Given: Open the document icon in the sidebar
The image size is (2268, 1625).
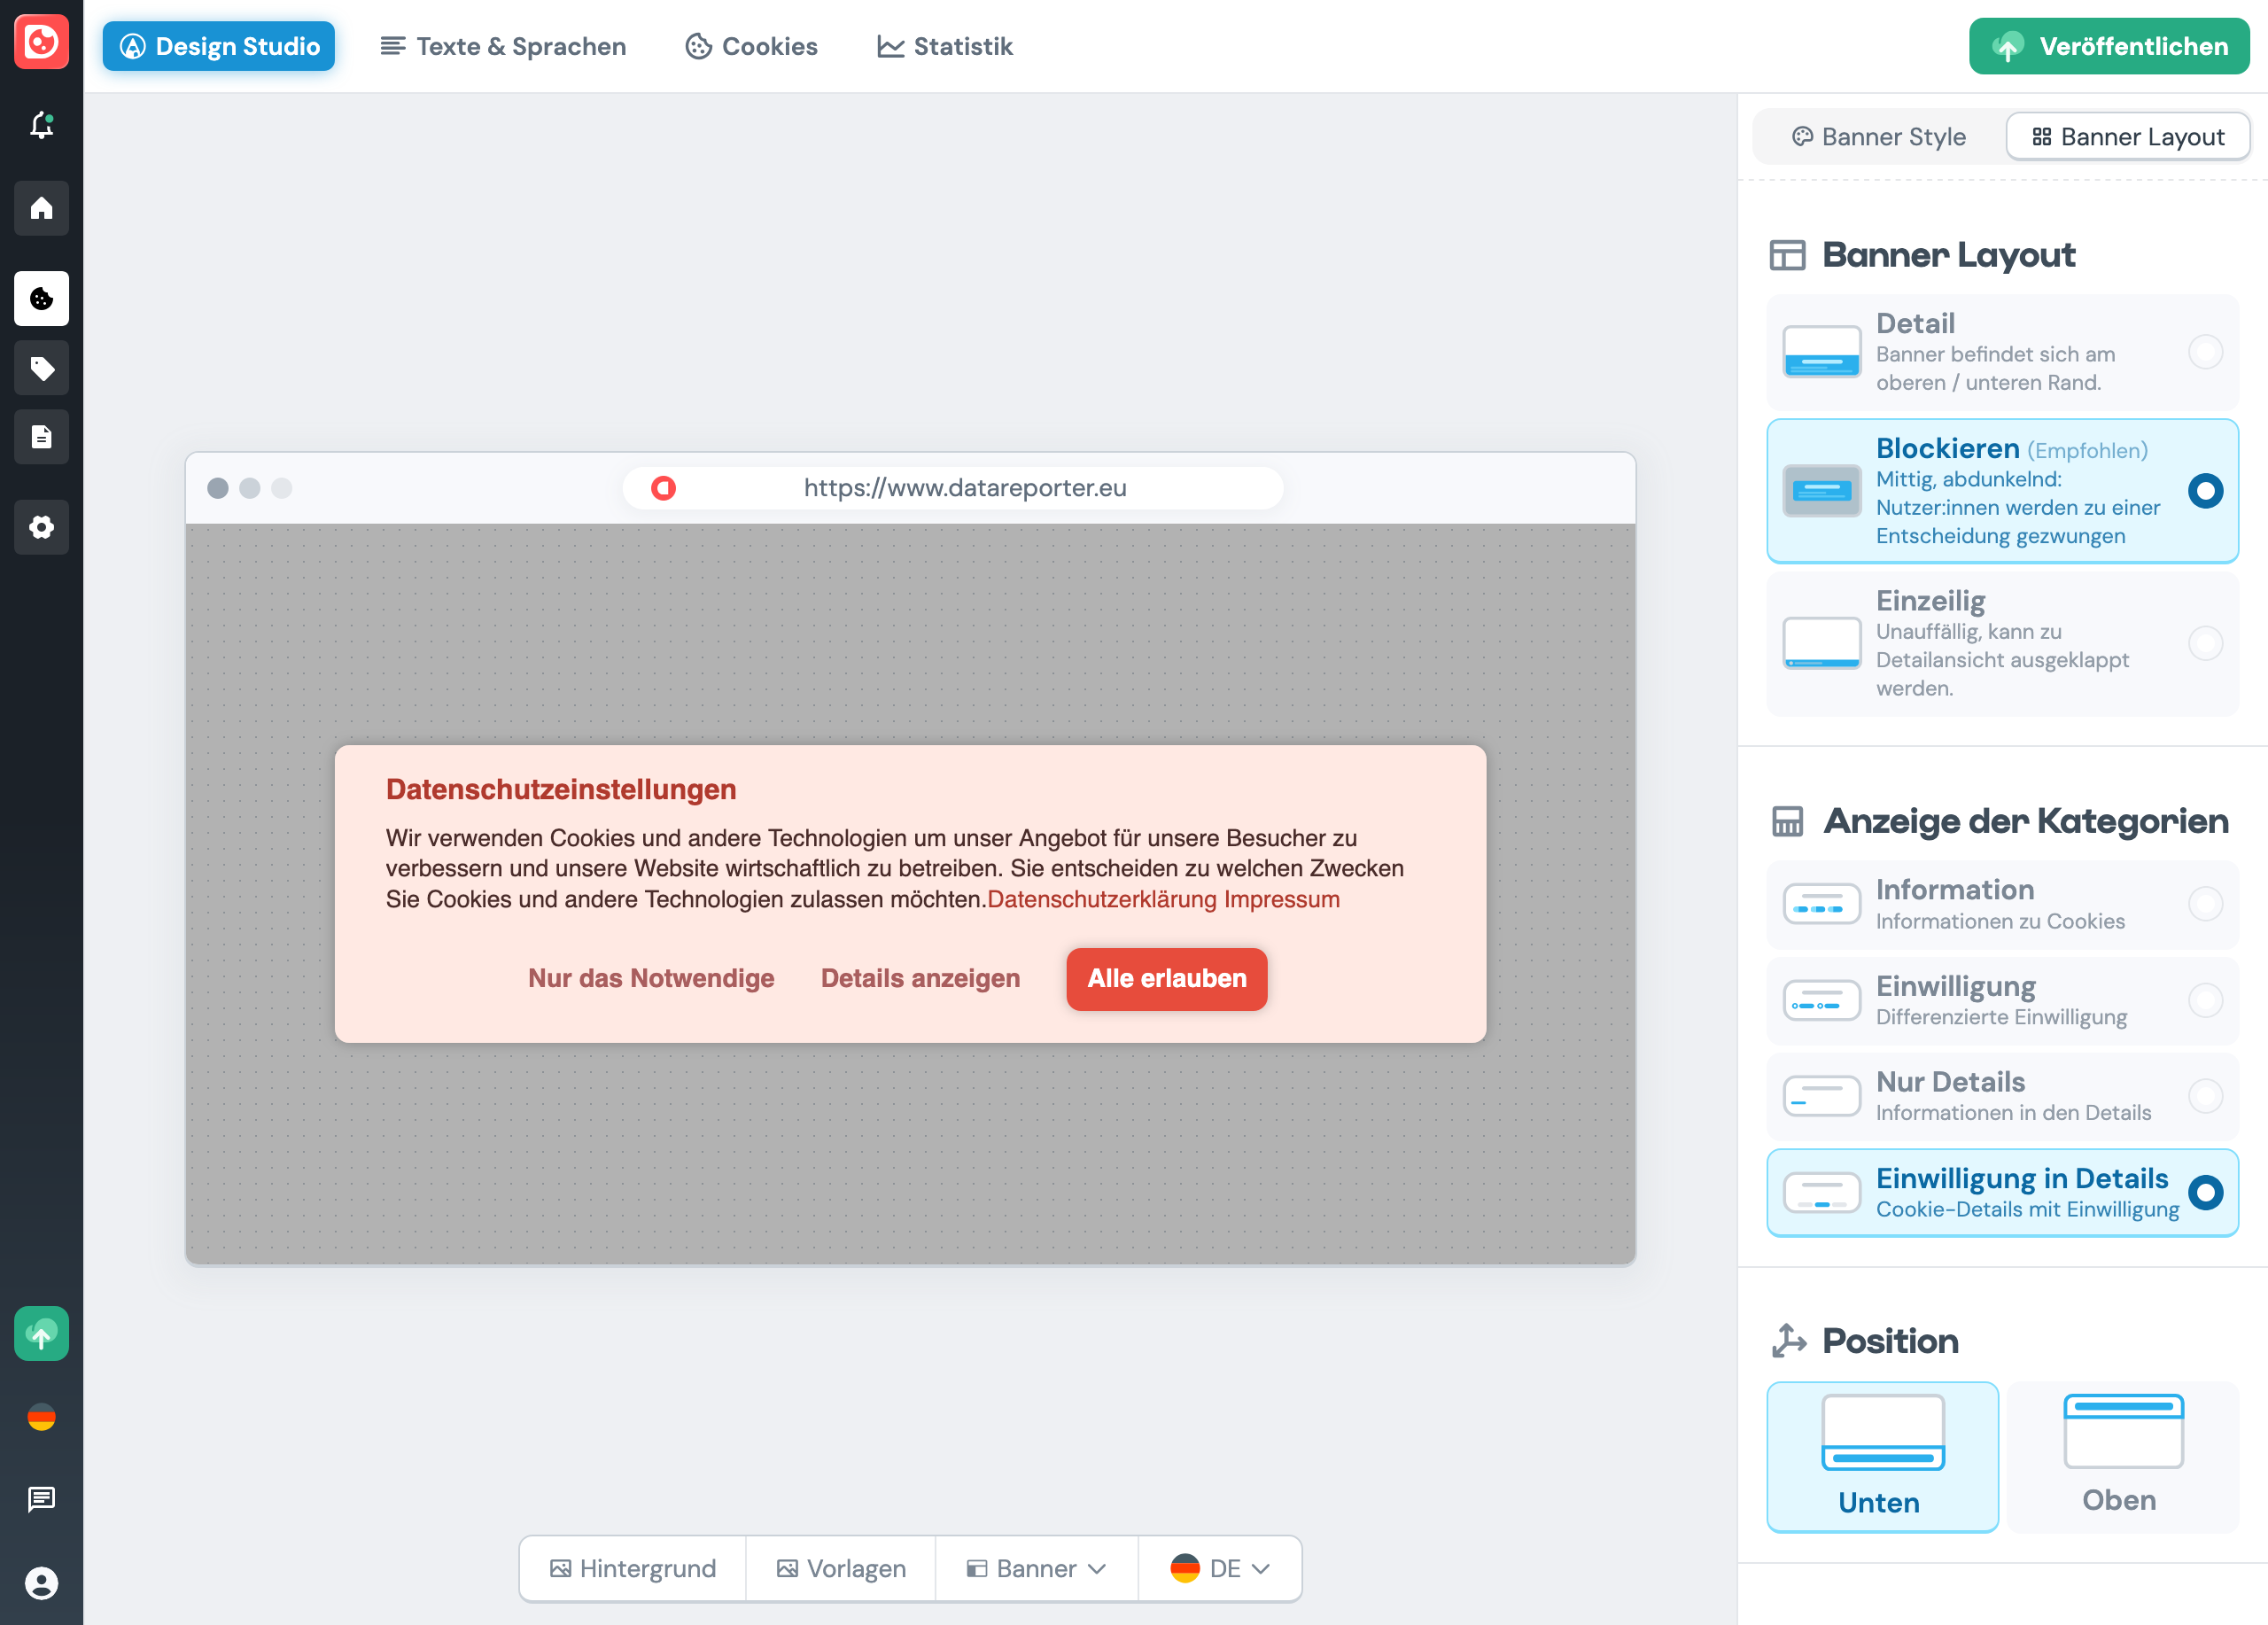Looking at the screenshot, I should pos(41,437).
